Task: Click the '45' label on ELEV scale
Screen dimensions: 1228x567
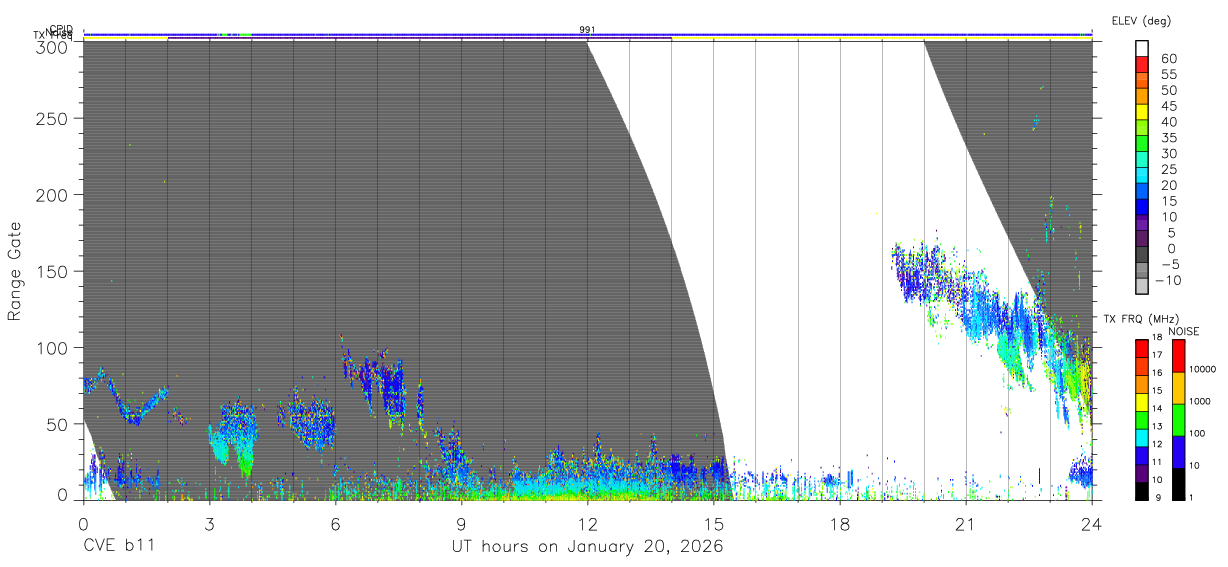Action: (x=1168, y=106)
